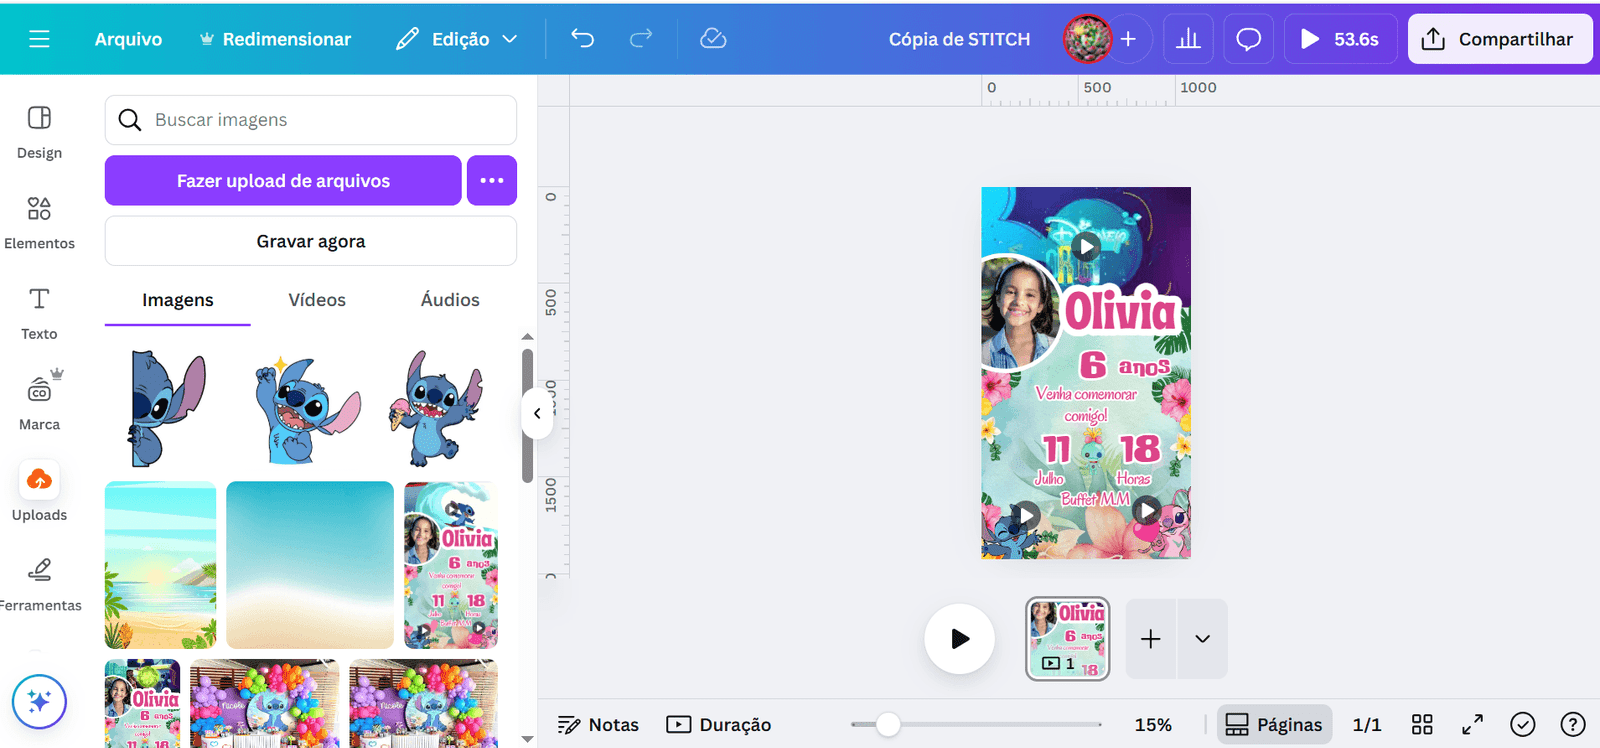Click uploads panel scroll up arrow
Viewport: 1600px width, 748px height.
click(527, 337)
